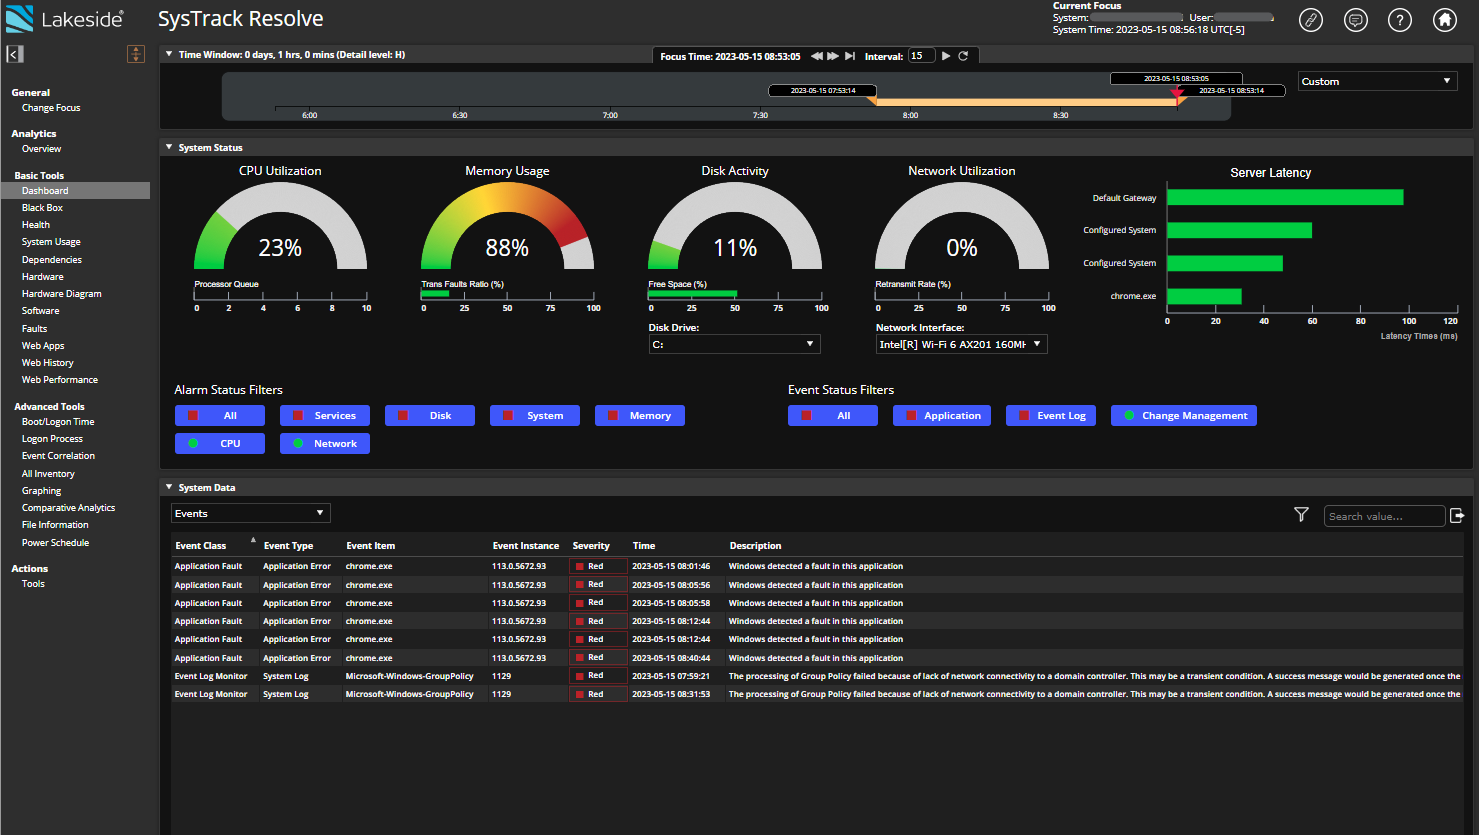
Task: Refresh the focus time with reload icon
Action: pyautogui.click(x=963, y=56)
